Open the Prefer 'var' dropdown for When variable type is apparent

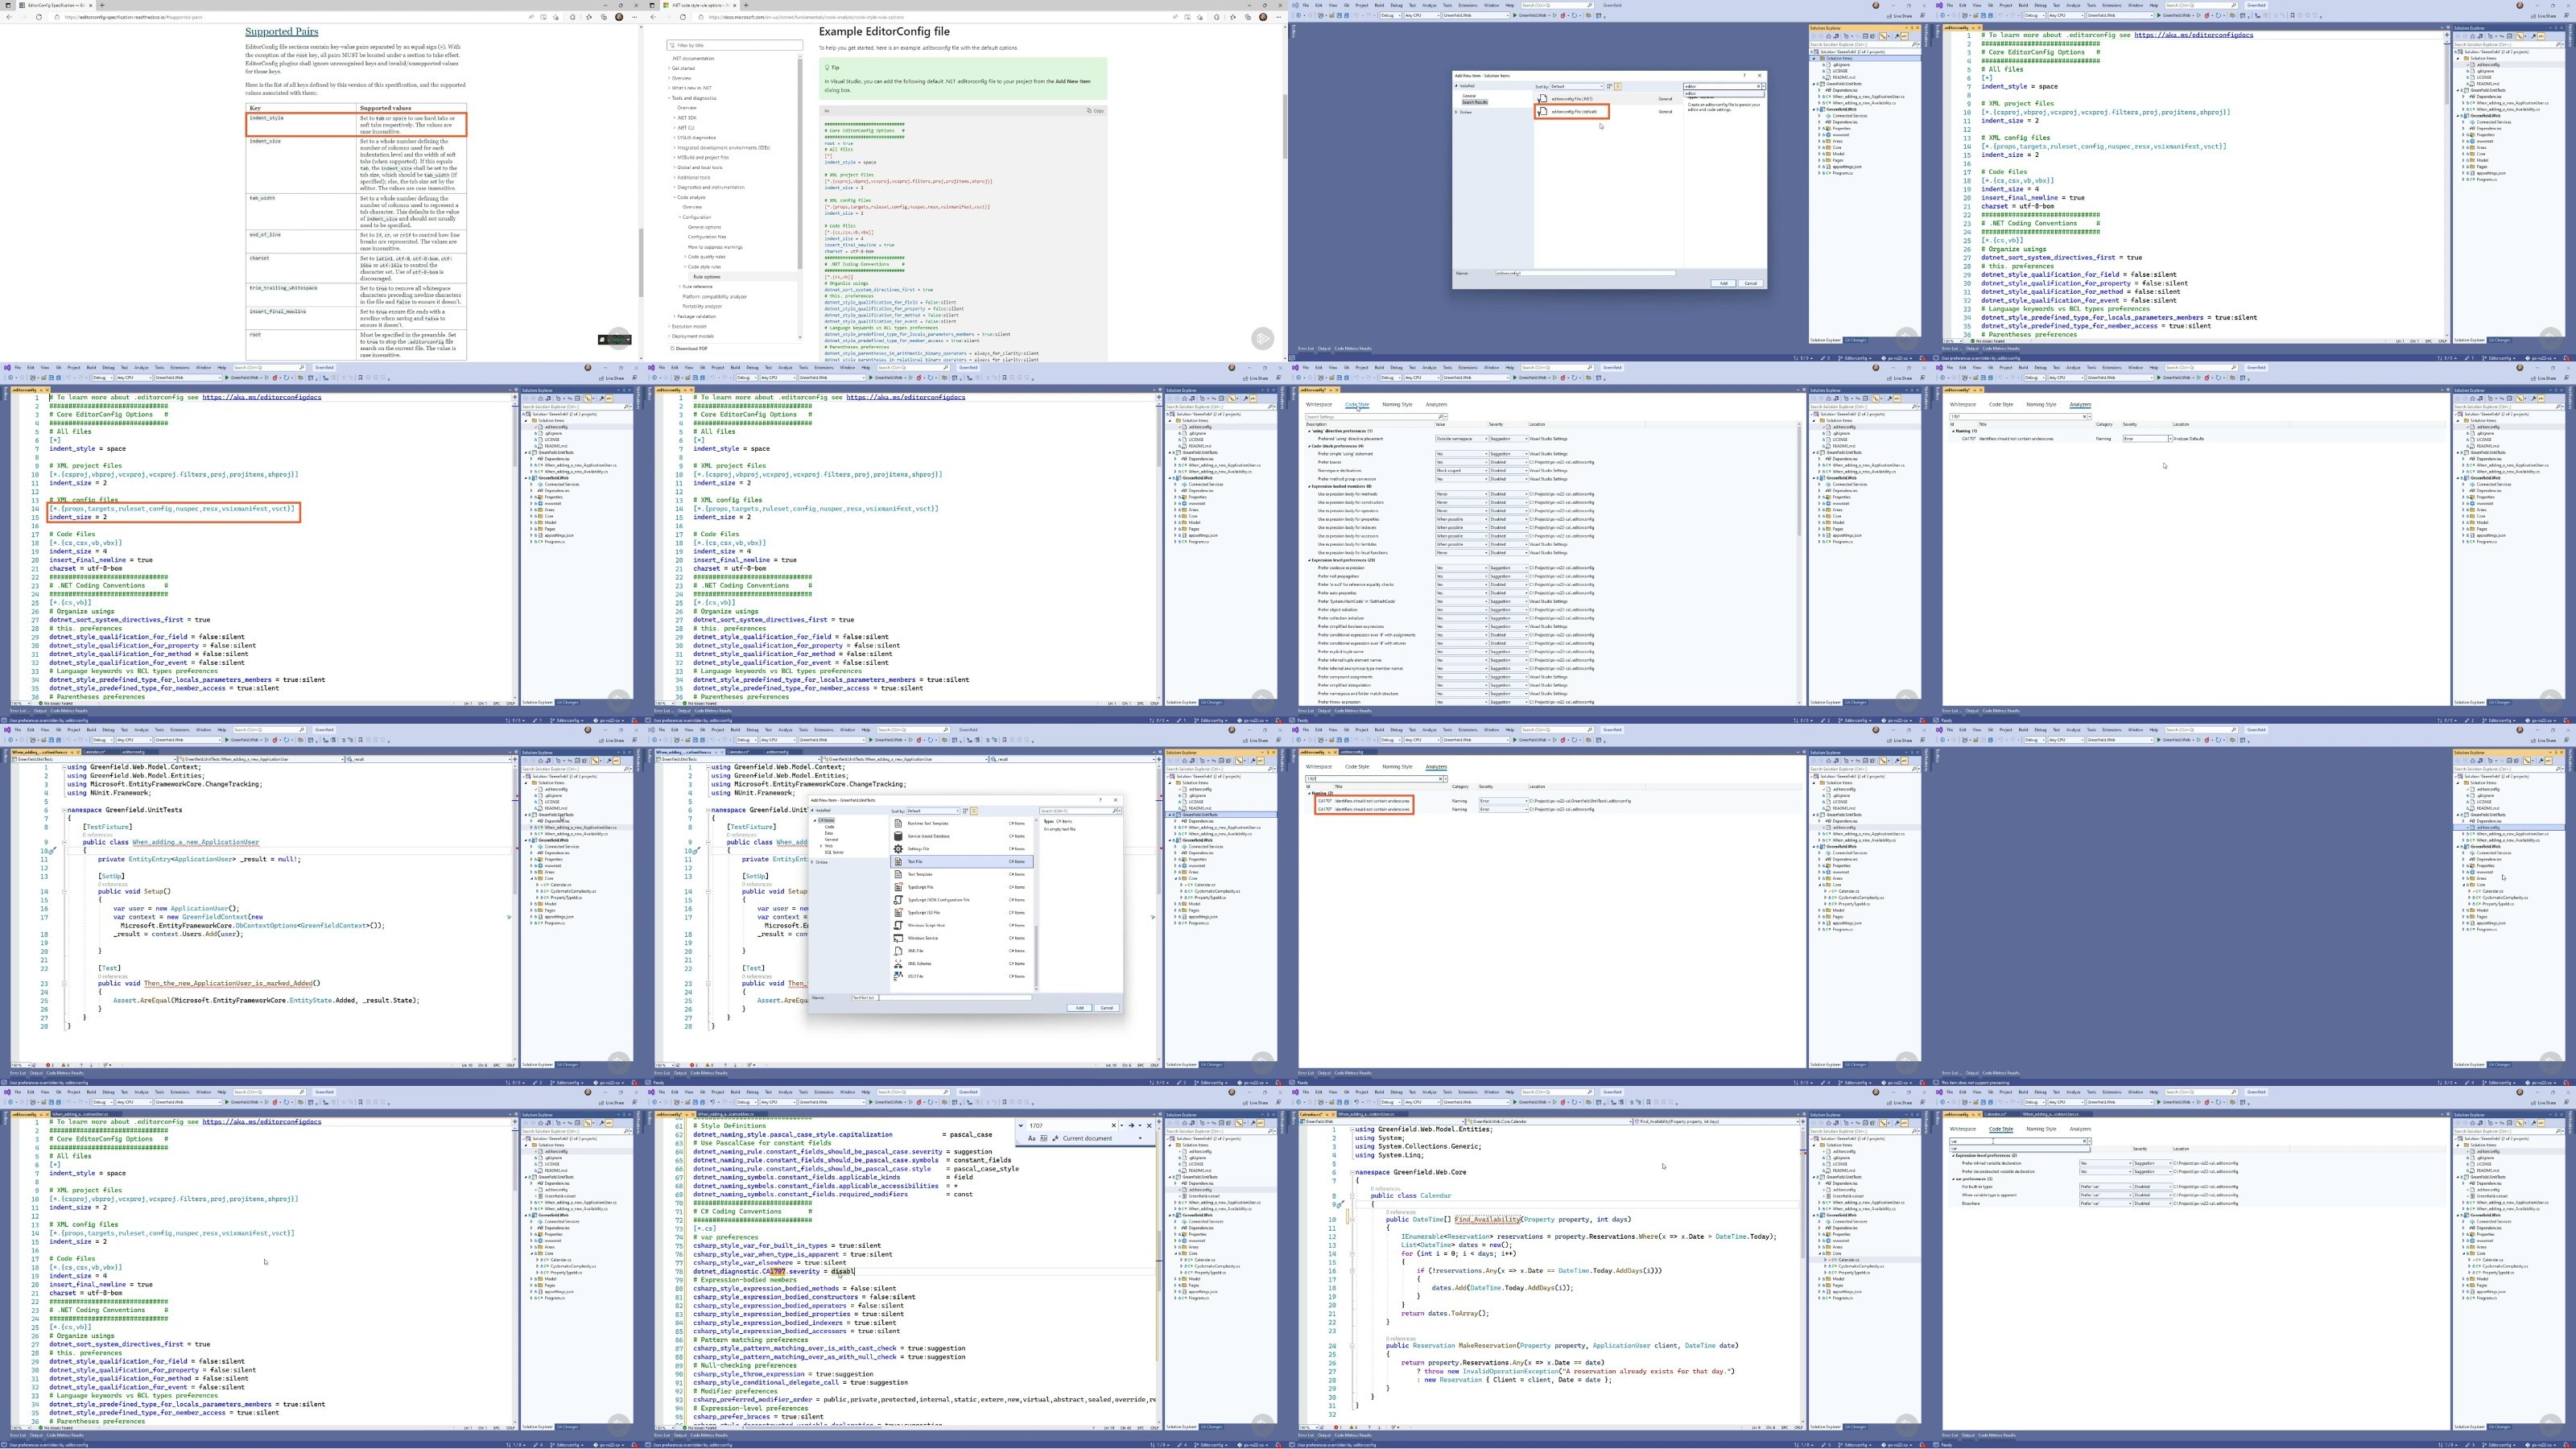2105,1195
